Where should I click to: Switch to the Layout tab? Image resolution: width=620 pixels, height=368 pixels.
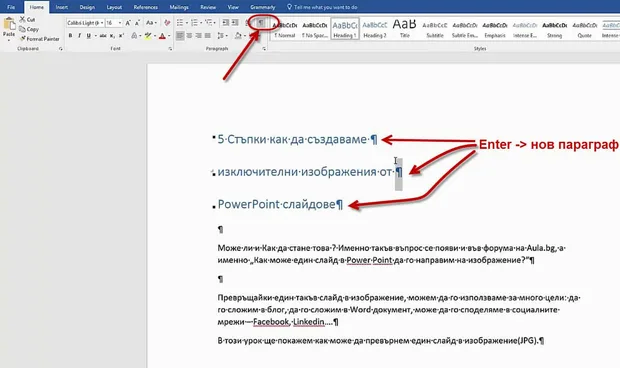[x=114, y=7]
